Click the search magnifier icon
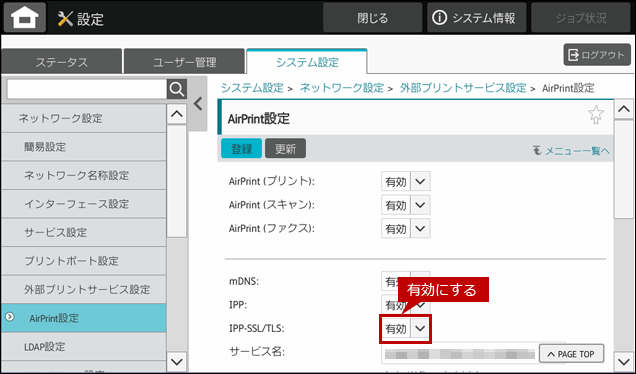 pos(177,89)
